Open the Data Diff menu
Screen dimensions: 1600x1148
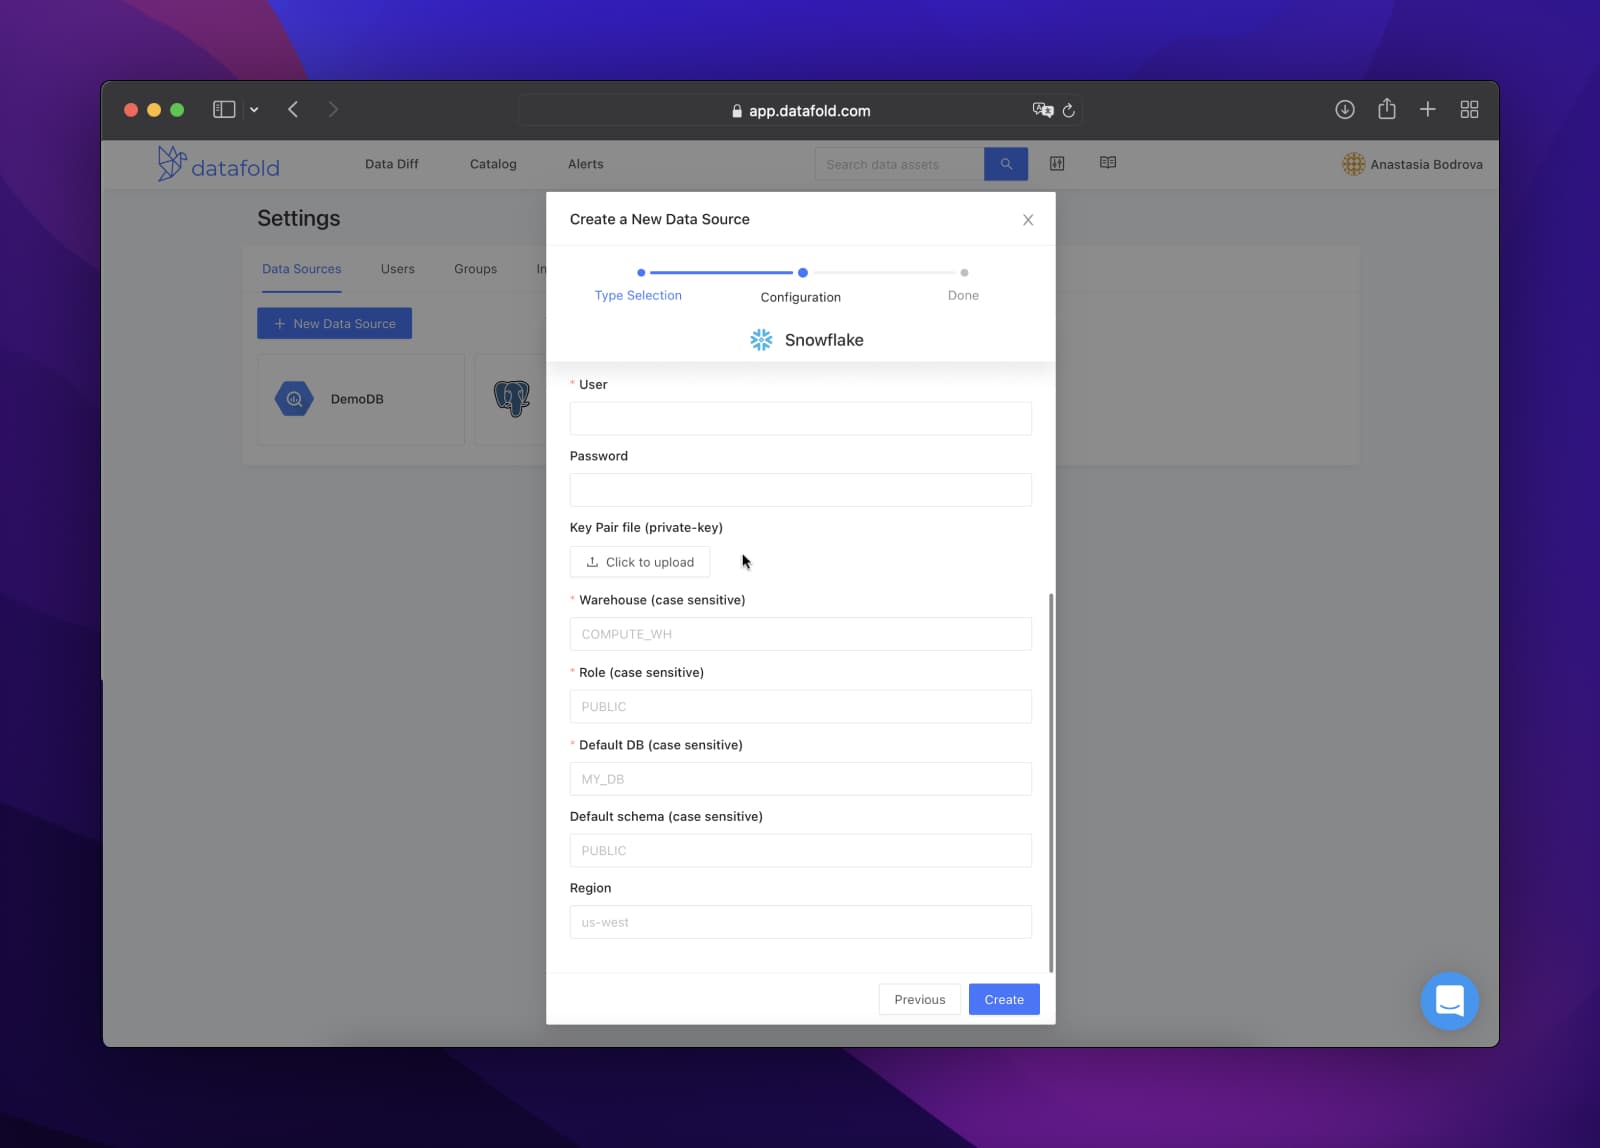tap(392, 164)
